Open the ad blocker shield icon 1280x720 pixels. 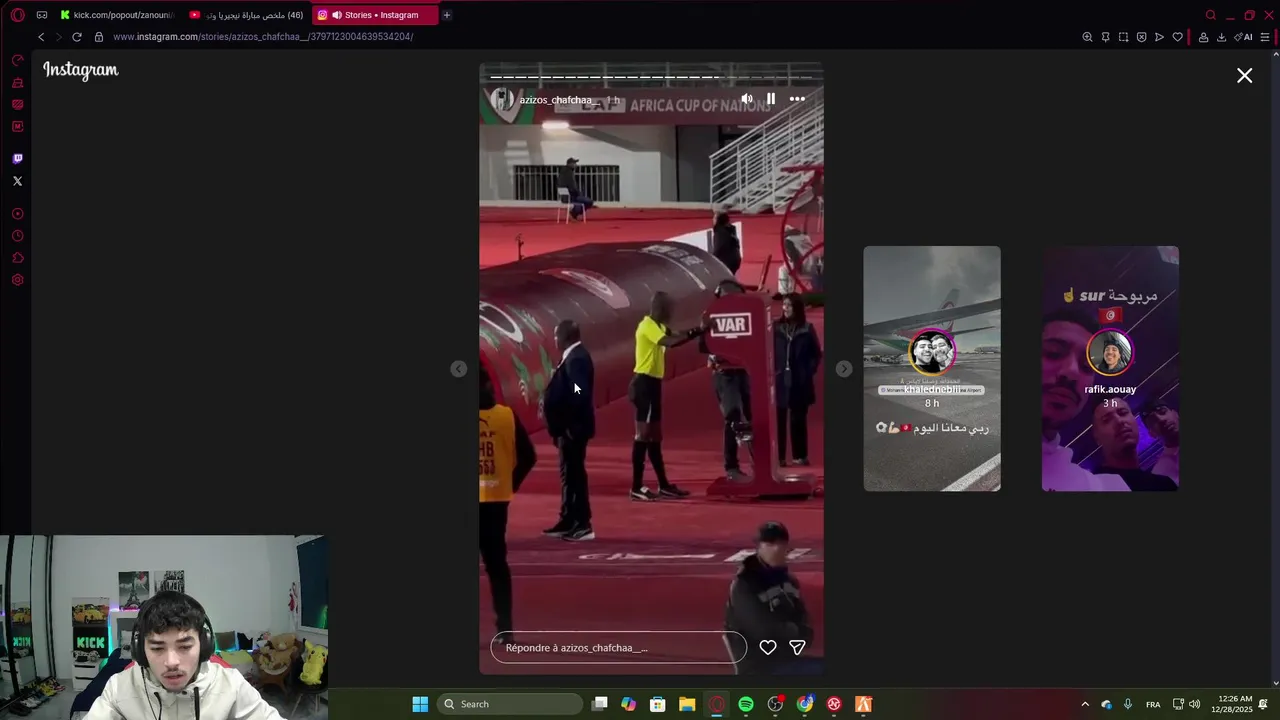(x=1141, y=37)
